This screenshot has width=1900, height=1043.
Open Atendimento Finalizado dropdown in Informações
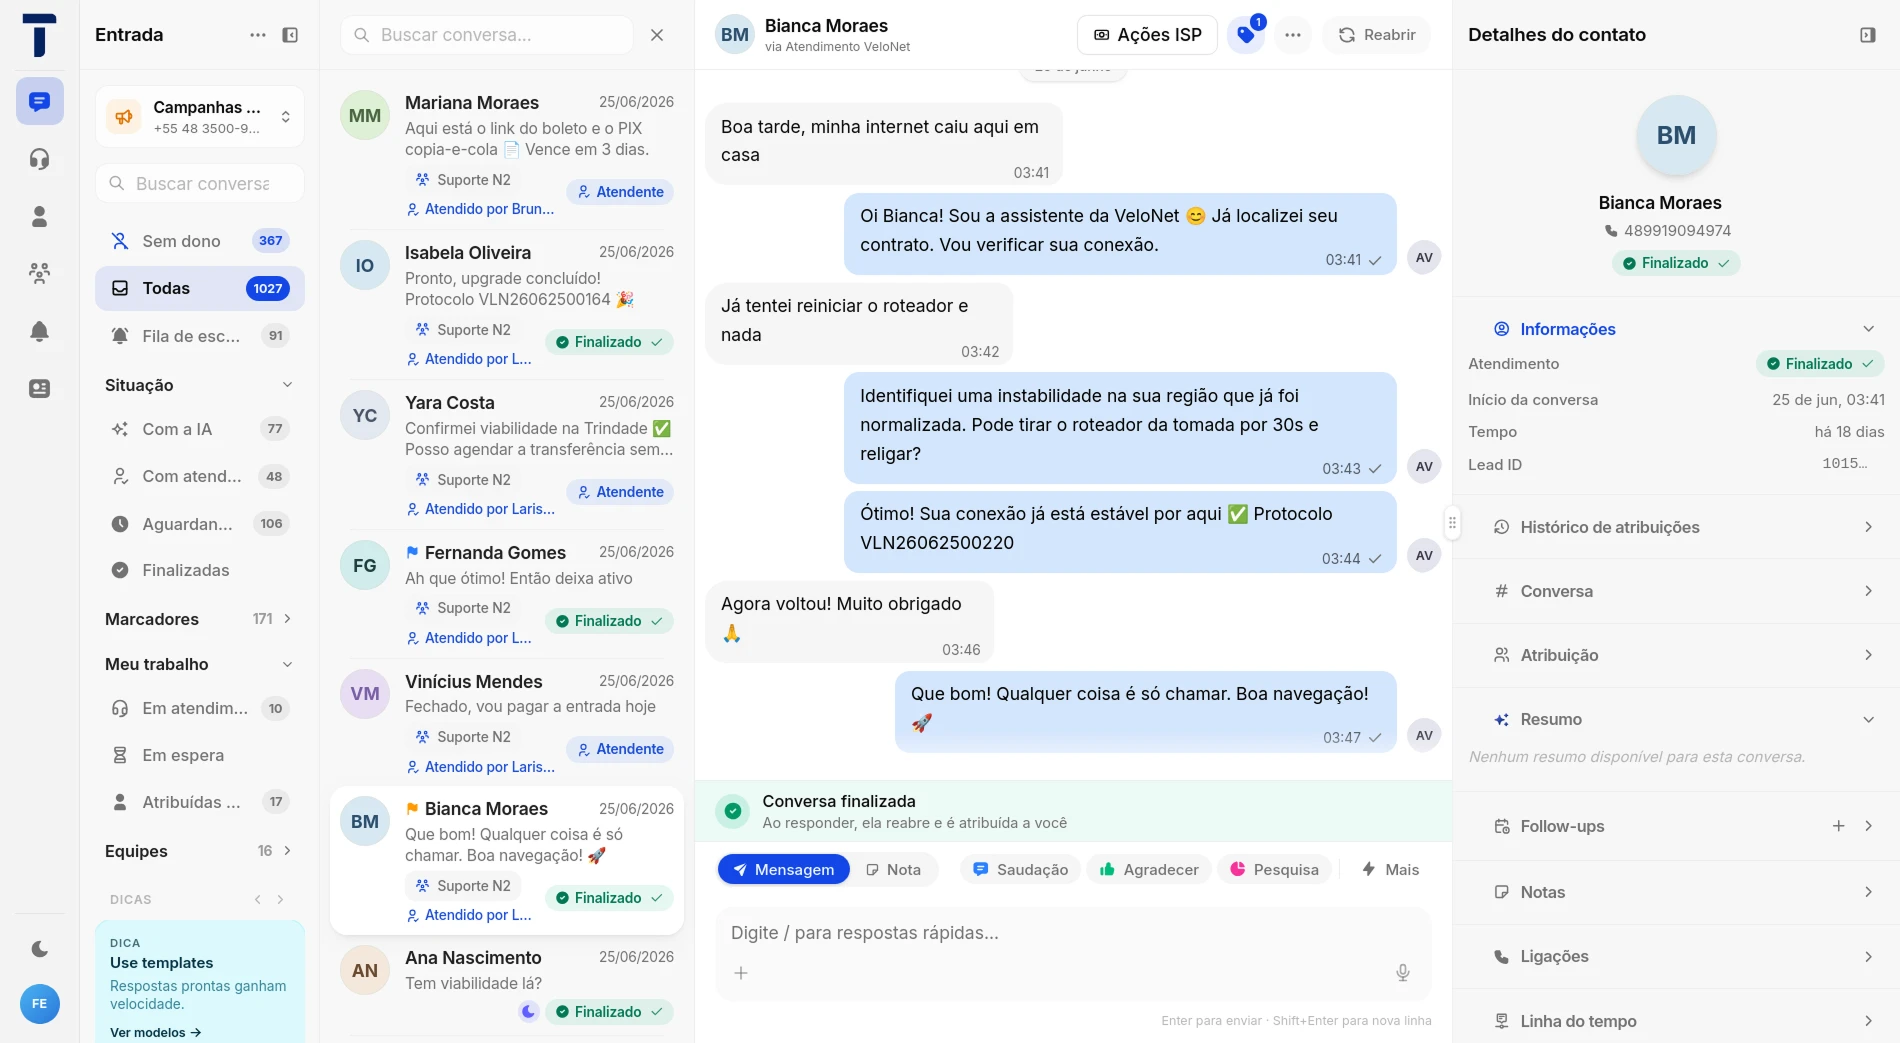point(1820,364)
